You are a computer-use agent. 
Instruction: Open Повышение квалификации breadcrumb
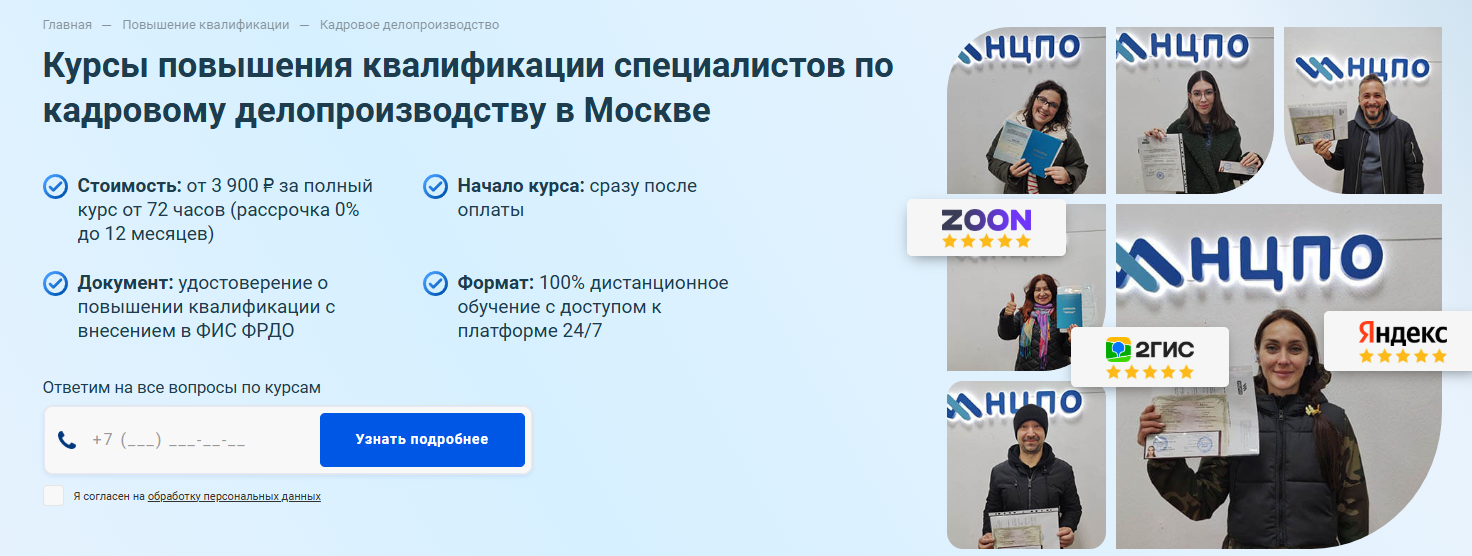coord(206,25)
